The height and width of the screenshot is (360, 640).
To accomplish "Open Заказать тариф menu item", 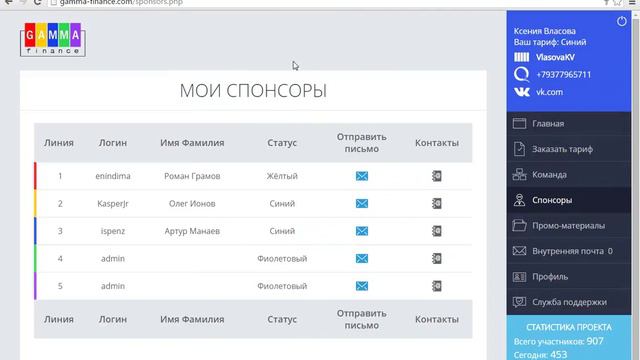I will (x=569, y=149).
